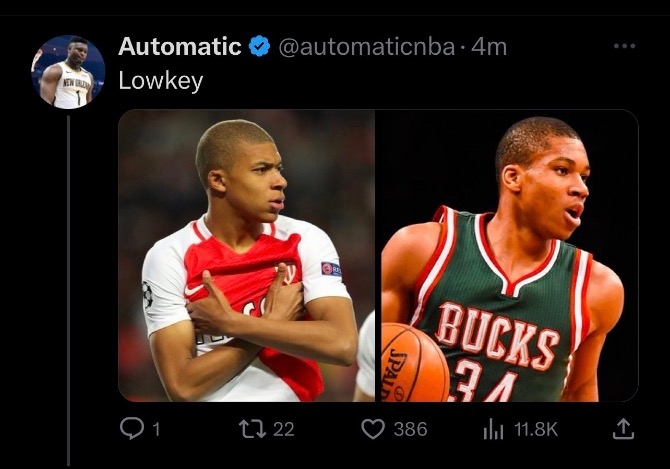The width and height of the screenshot is (670, 469).
Task: Open view analytics bar chart icon
Action: coord(493,428)
